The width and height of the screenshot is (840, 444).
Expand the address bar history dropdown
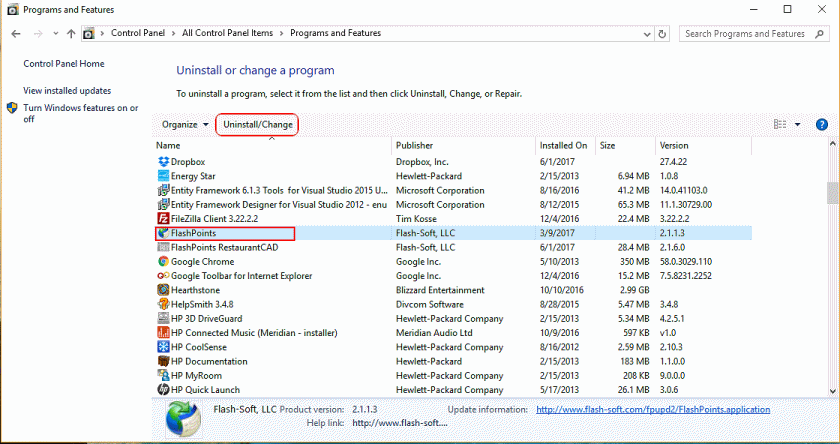647,34
